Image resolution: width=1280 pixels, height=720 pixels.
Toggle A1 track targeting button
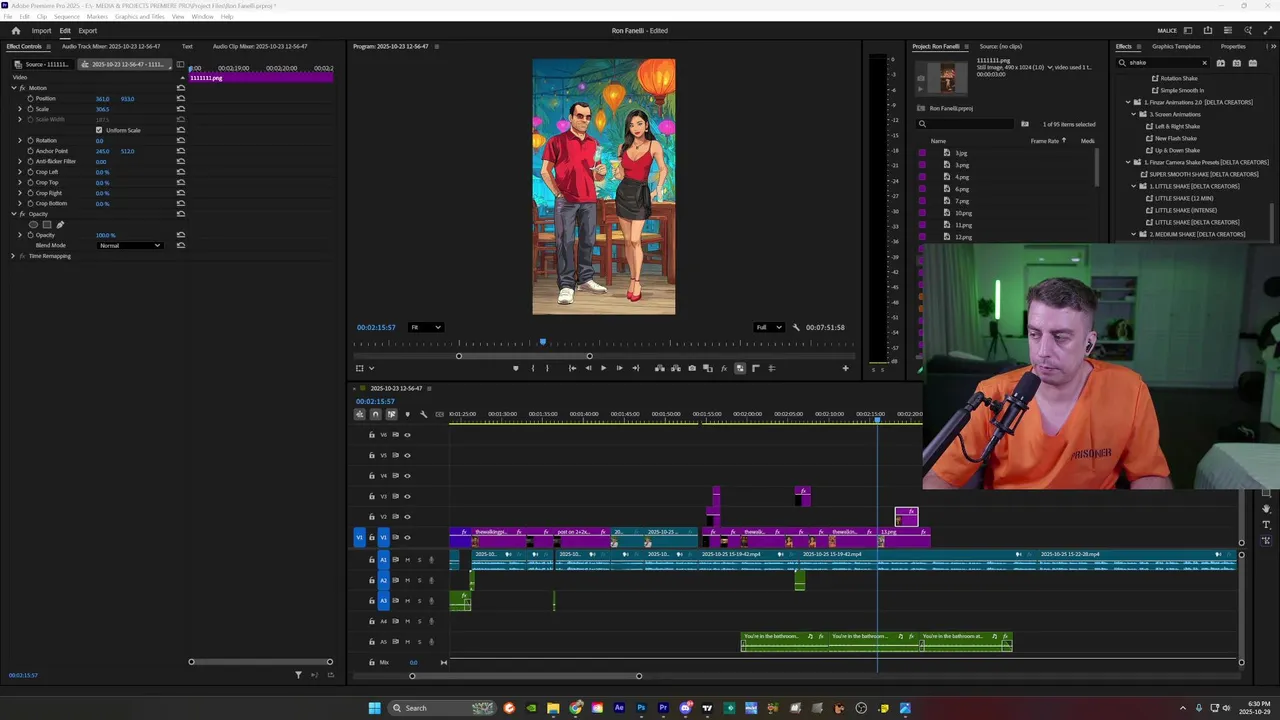click(383, 560)
